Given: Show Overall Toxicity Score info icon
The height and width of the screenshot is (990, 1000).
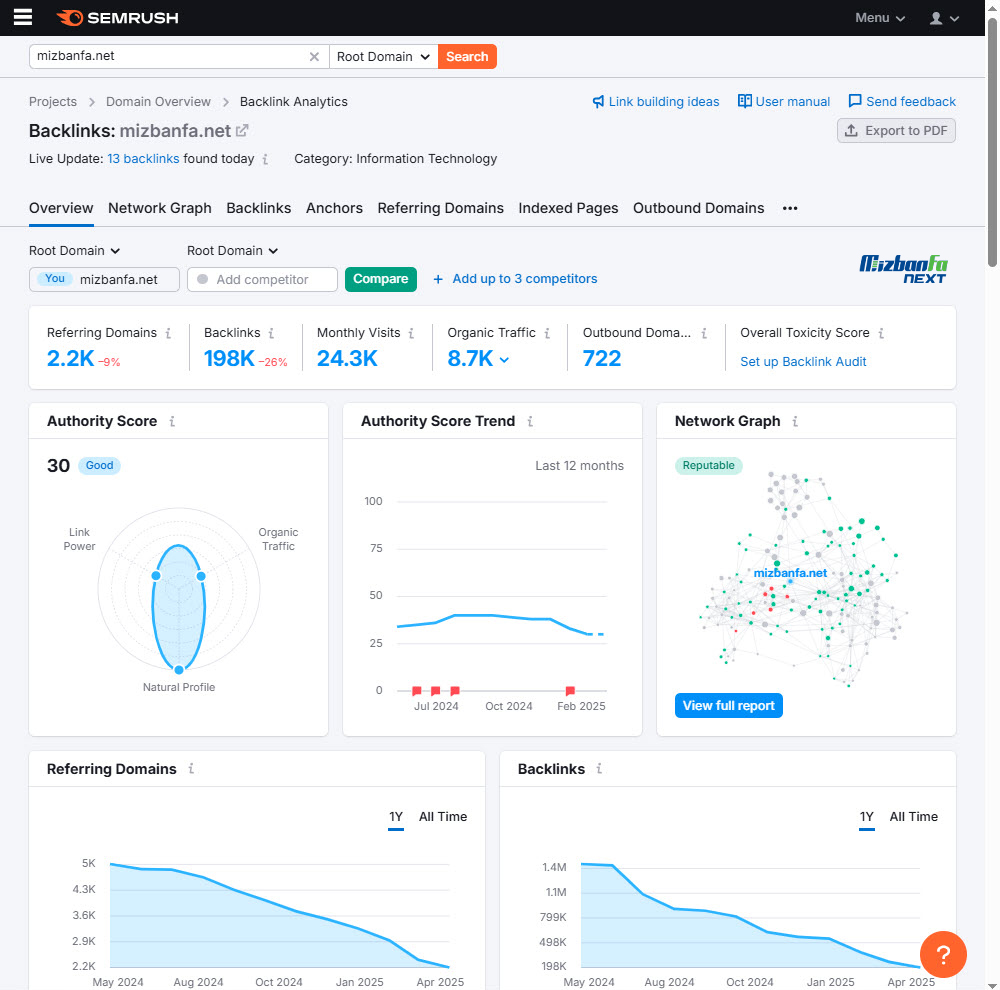Looking at the screenshot, I should (x=881, y=333).
